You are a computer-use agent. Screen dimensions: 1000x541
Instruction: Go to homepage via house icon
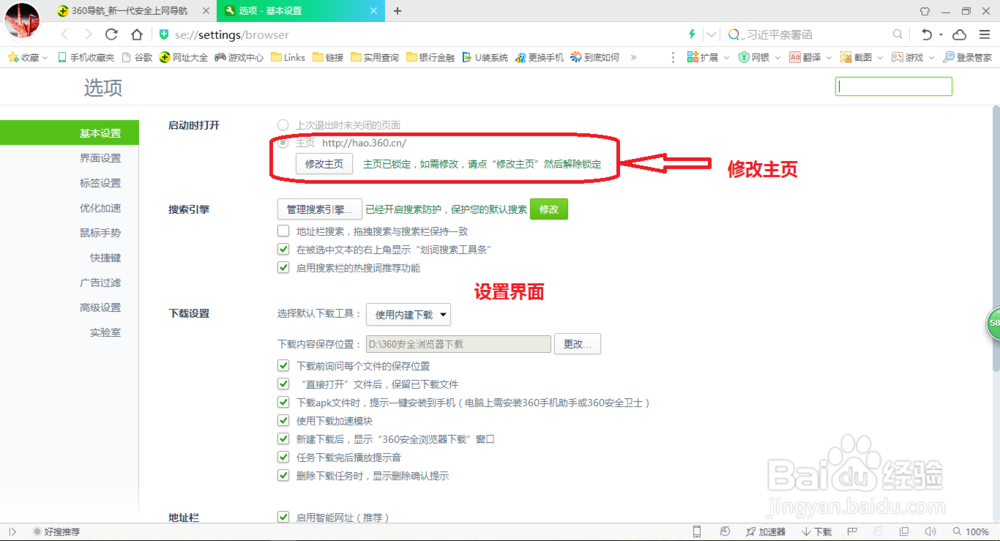(136, 34)
